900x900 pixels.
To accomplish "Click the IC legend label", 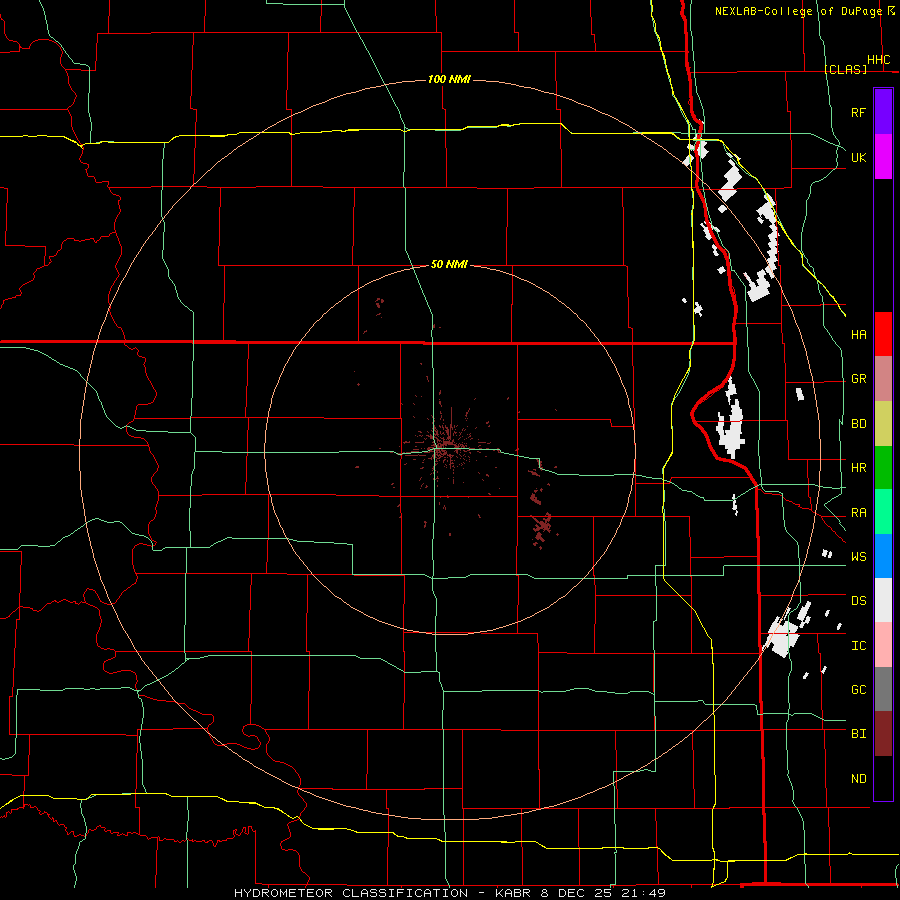I will click(858, 646).
